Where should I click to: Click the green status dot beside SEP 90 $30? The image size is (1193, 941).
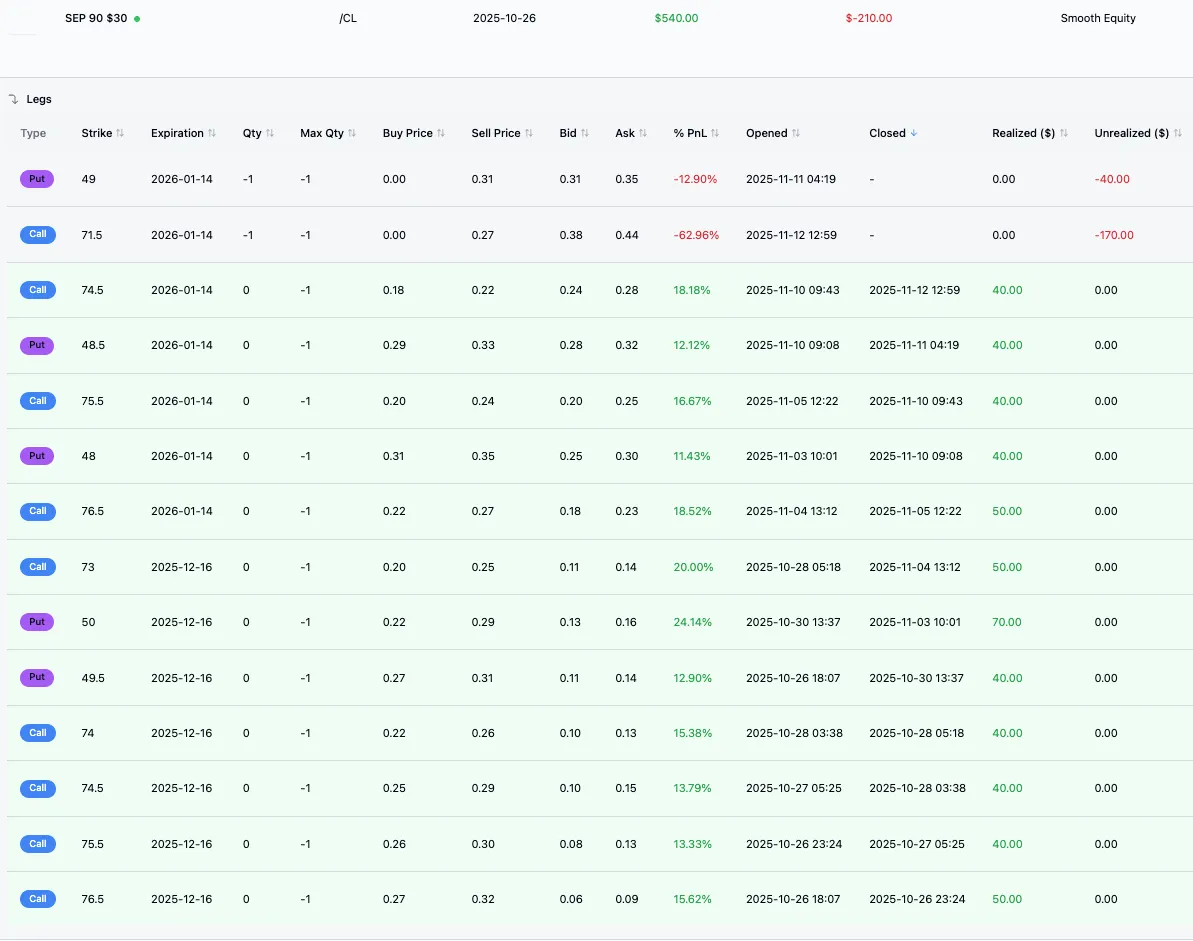tap(137, 18)
